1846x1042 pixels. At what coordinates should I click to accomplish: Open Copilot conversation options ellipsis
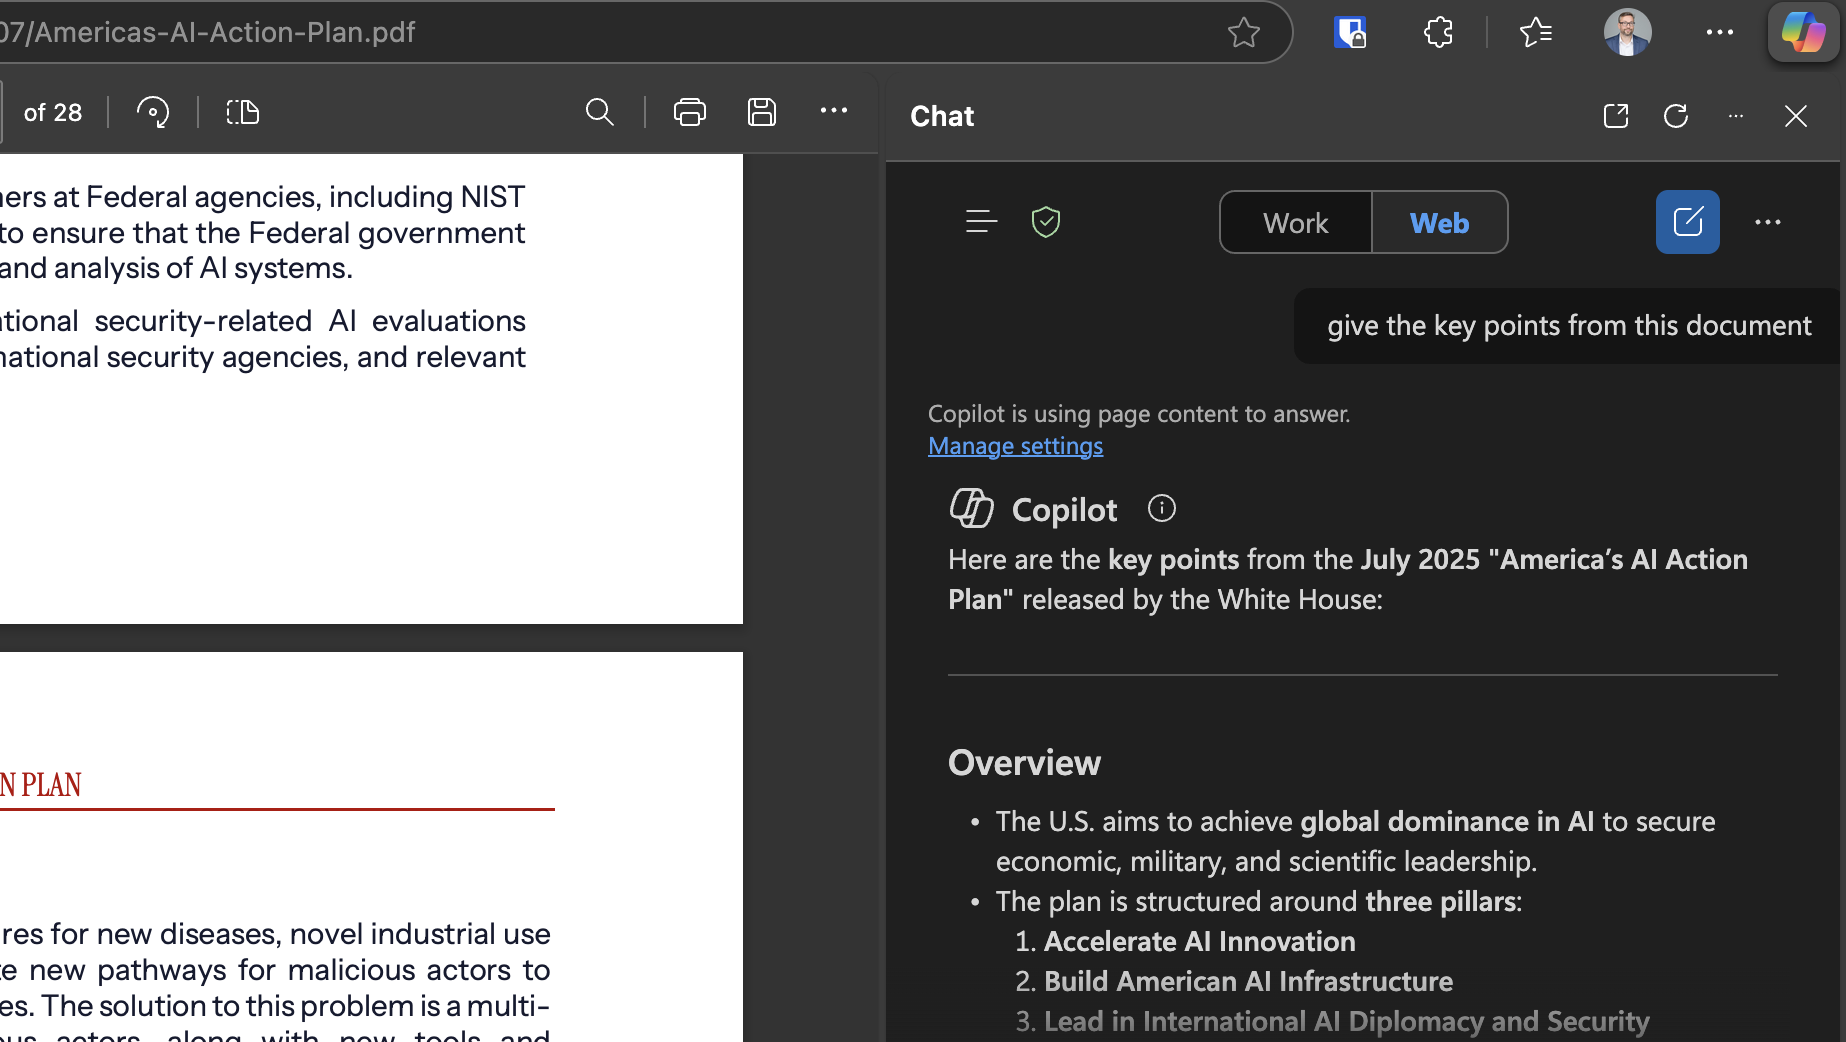tap(1768, 222)
